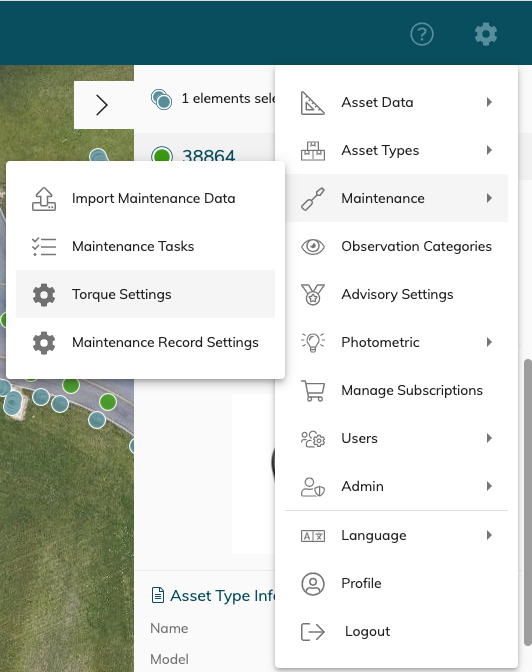This screenshot has width=532, height=672.
Task: Expand side panel with chevron arrow
Action: point(102,105)
